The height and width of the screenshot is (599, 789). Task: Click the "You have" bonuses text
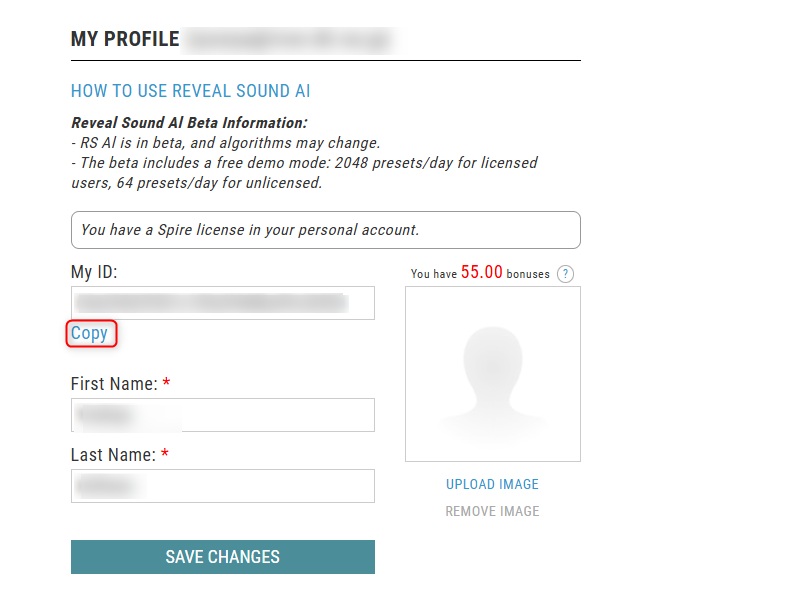coord(433,274)
